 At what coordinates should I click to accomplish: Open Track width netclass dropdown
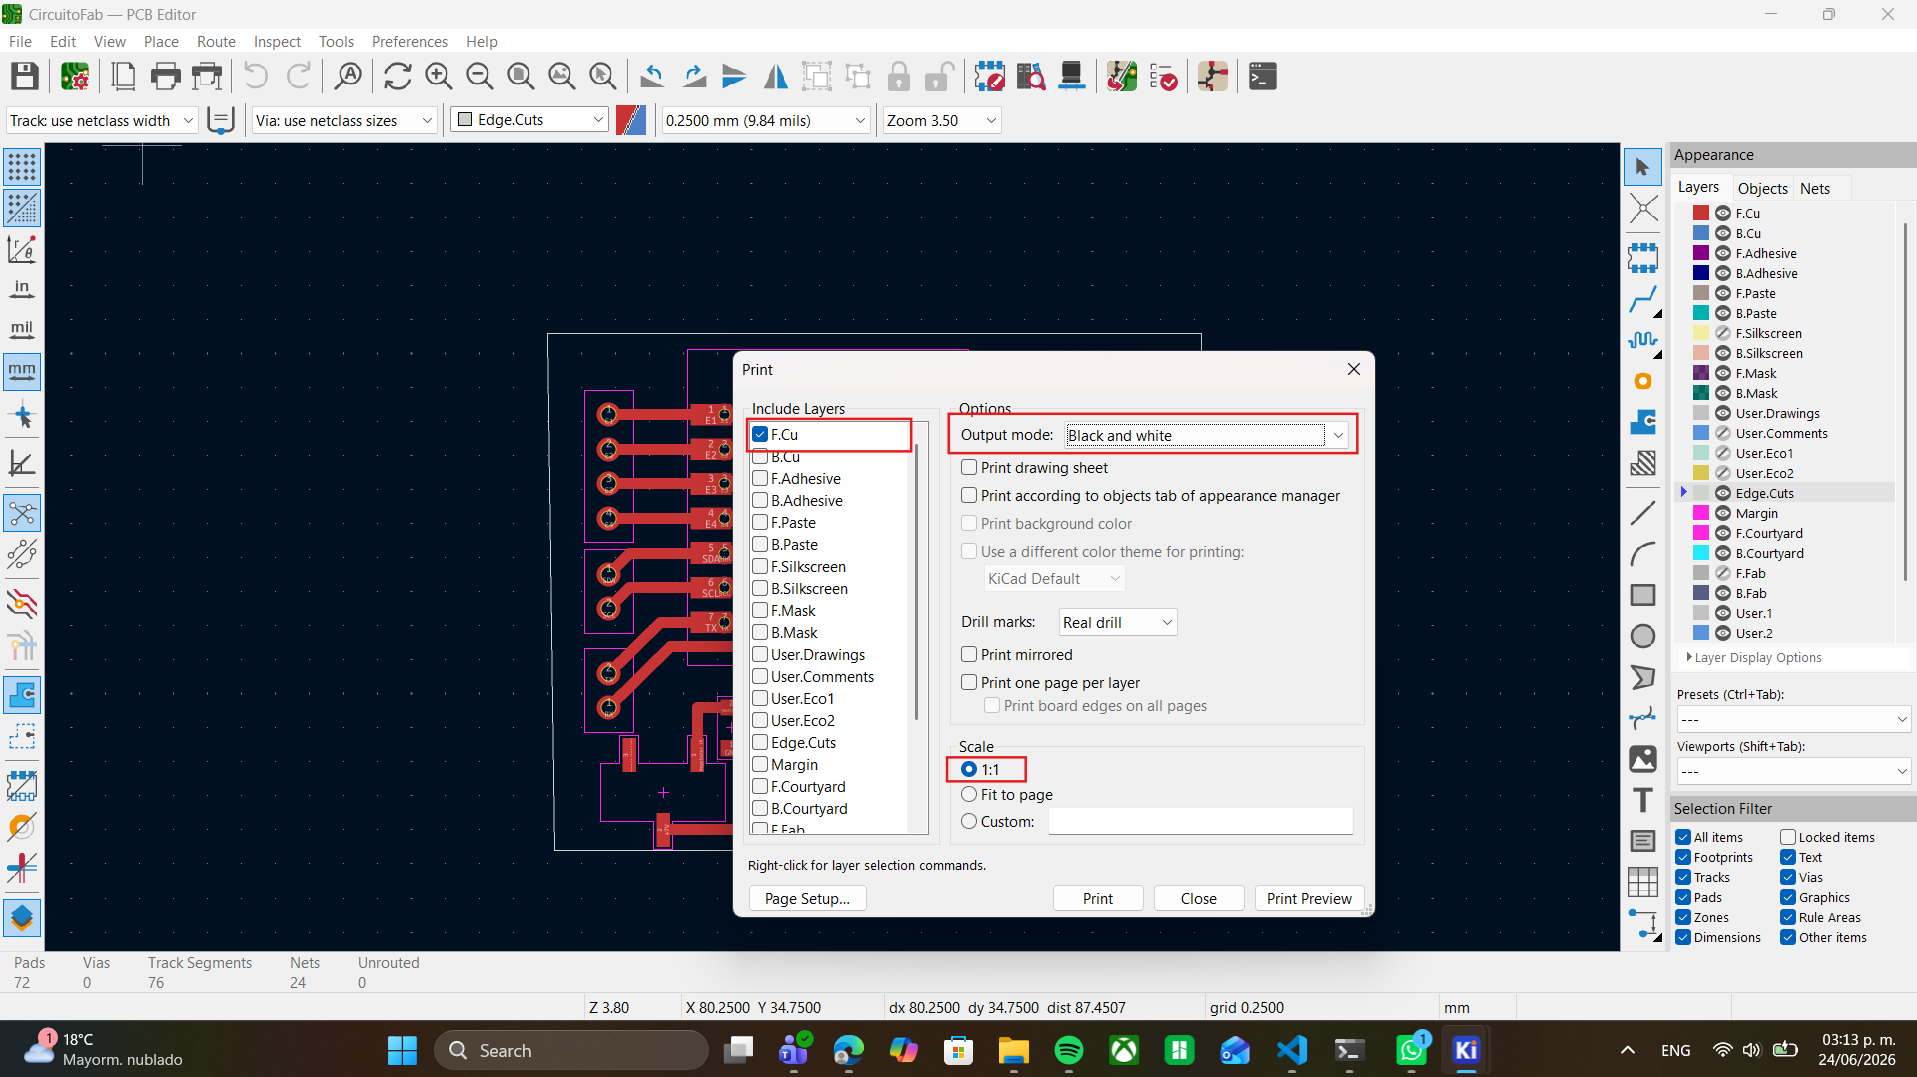pyautogui.click(x=101, y=120)
